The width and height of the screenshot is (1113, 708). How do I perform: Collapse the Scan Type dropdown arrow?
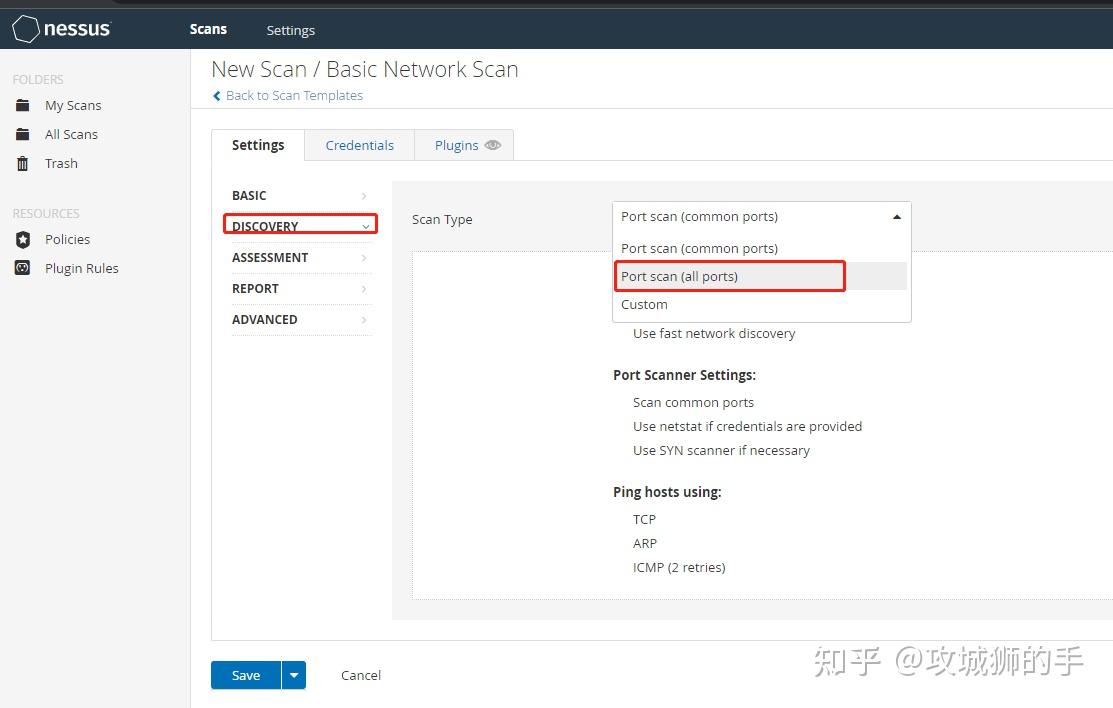(x=897, y=216)
